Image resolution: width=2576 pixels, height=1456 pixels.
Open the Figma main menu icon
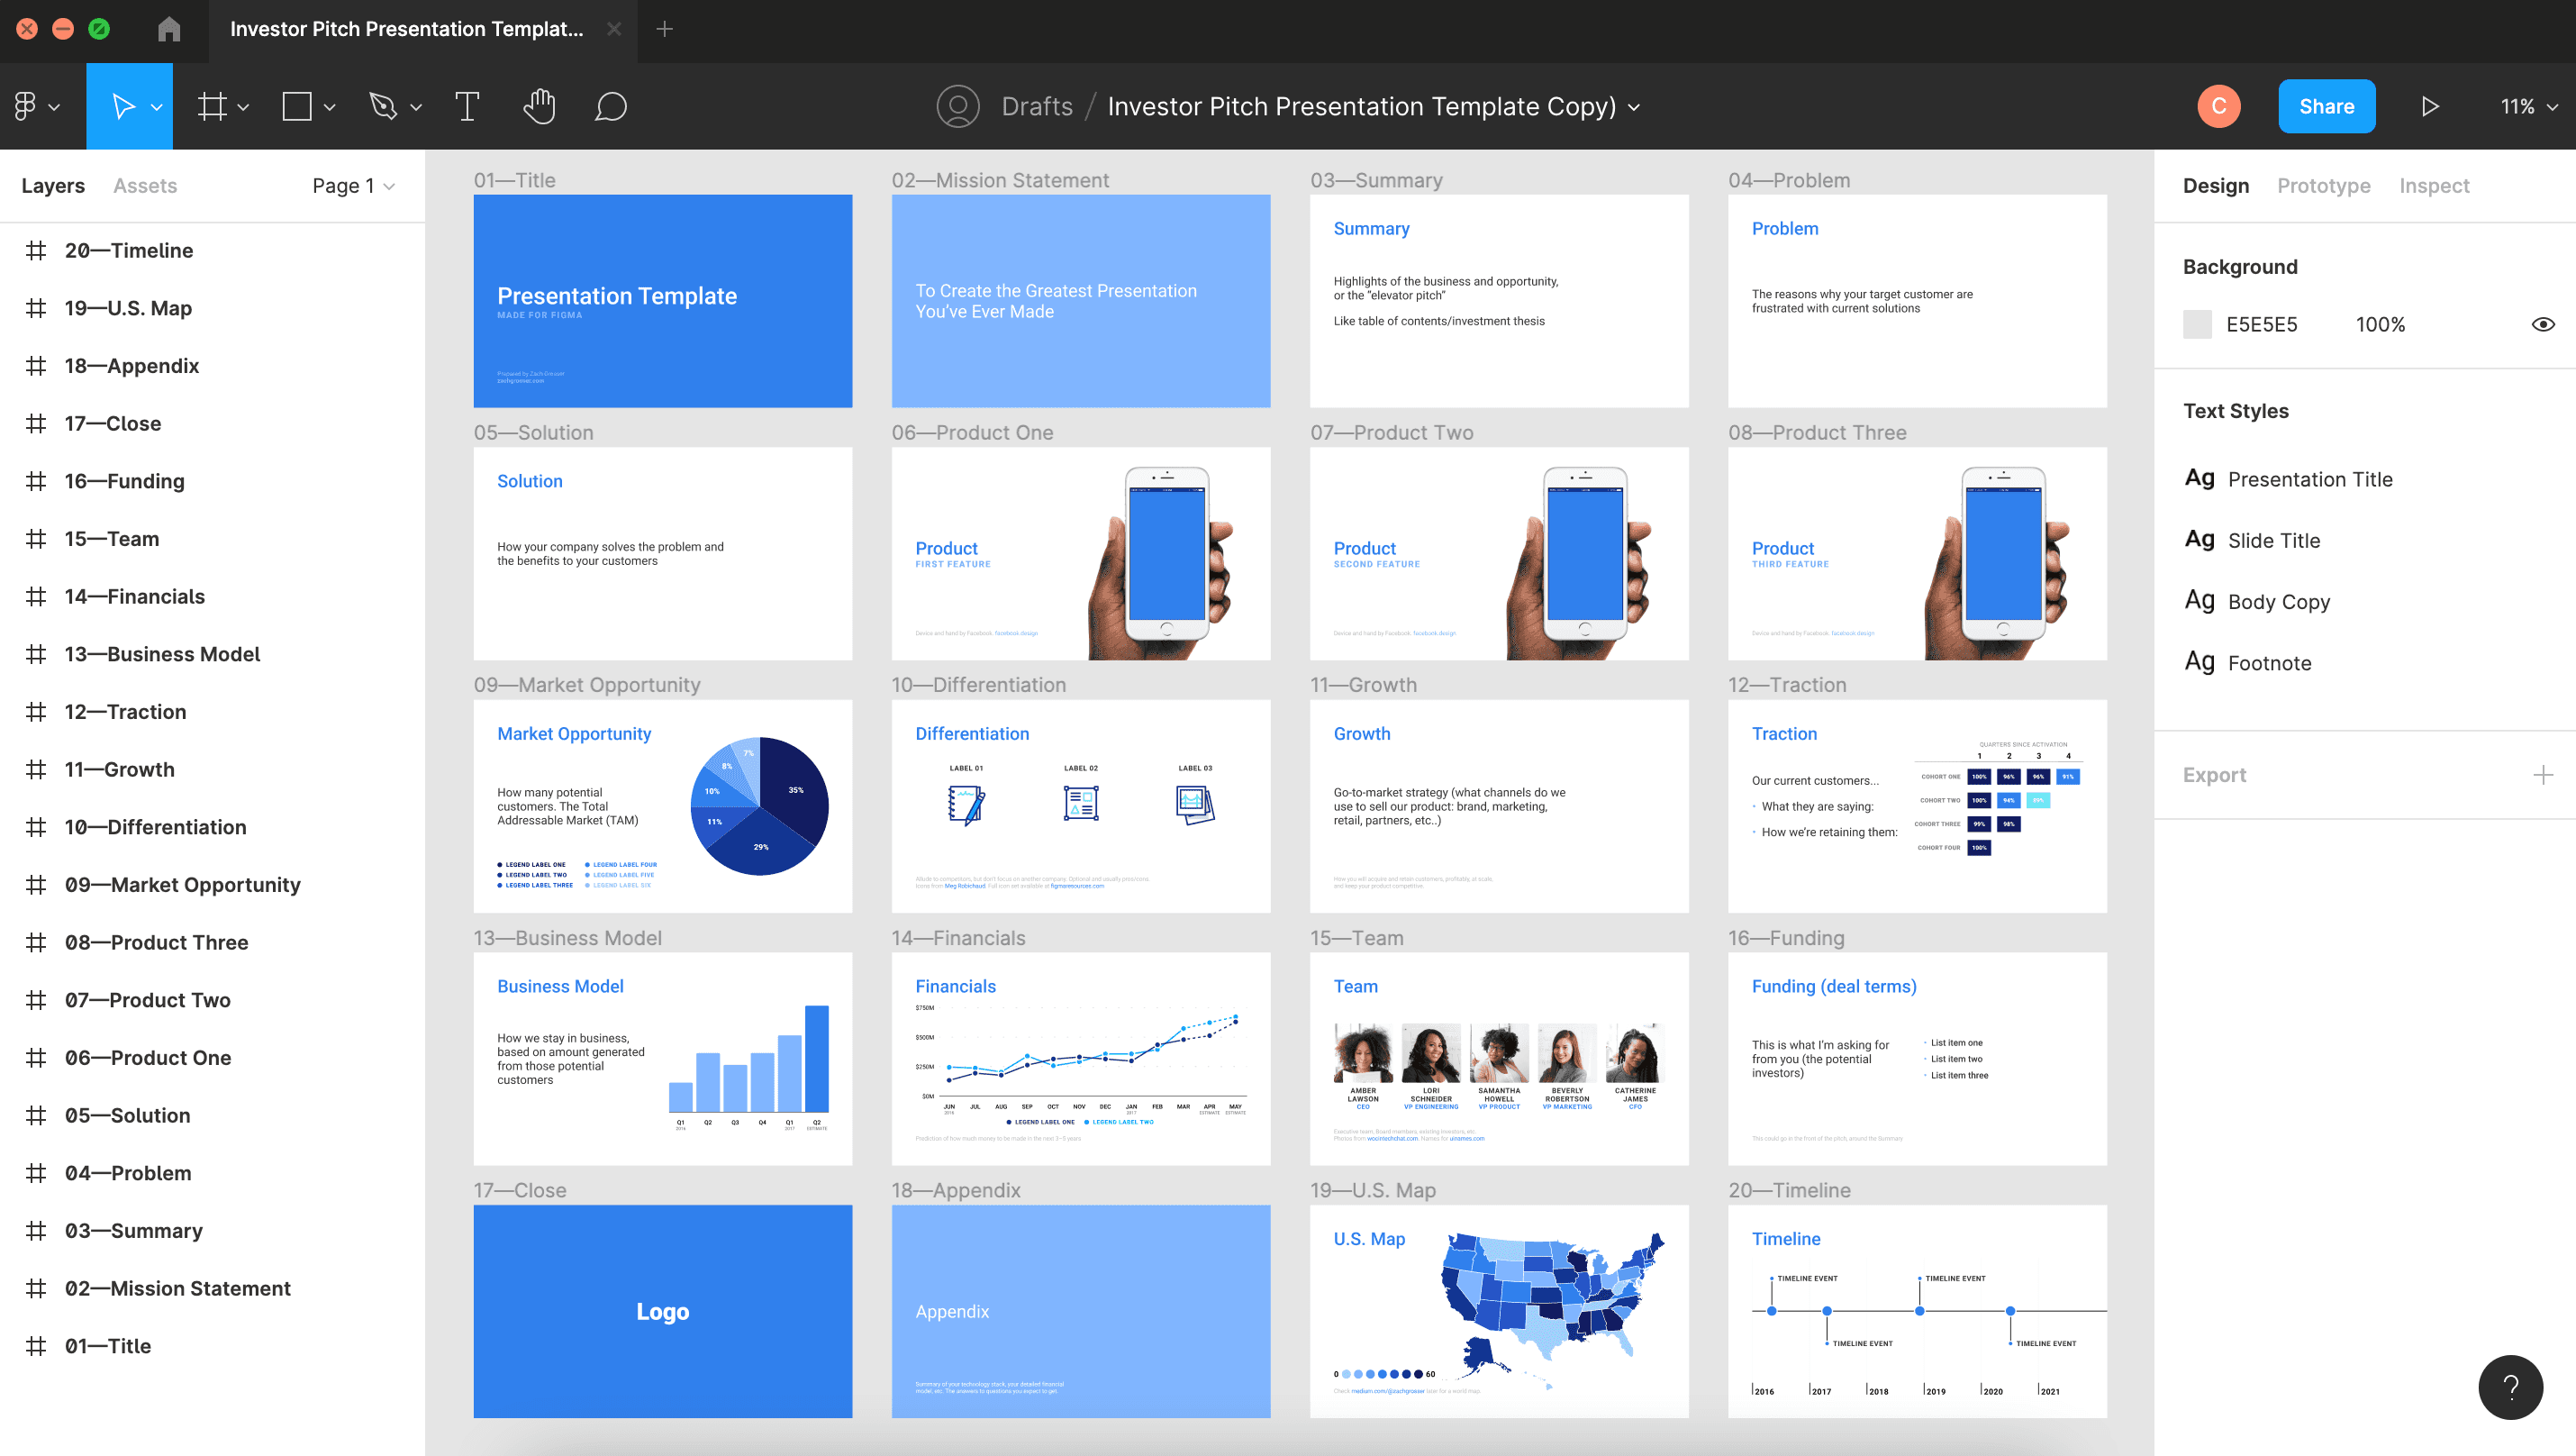25,106
